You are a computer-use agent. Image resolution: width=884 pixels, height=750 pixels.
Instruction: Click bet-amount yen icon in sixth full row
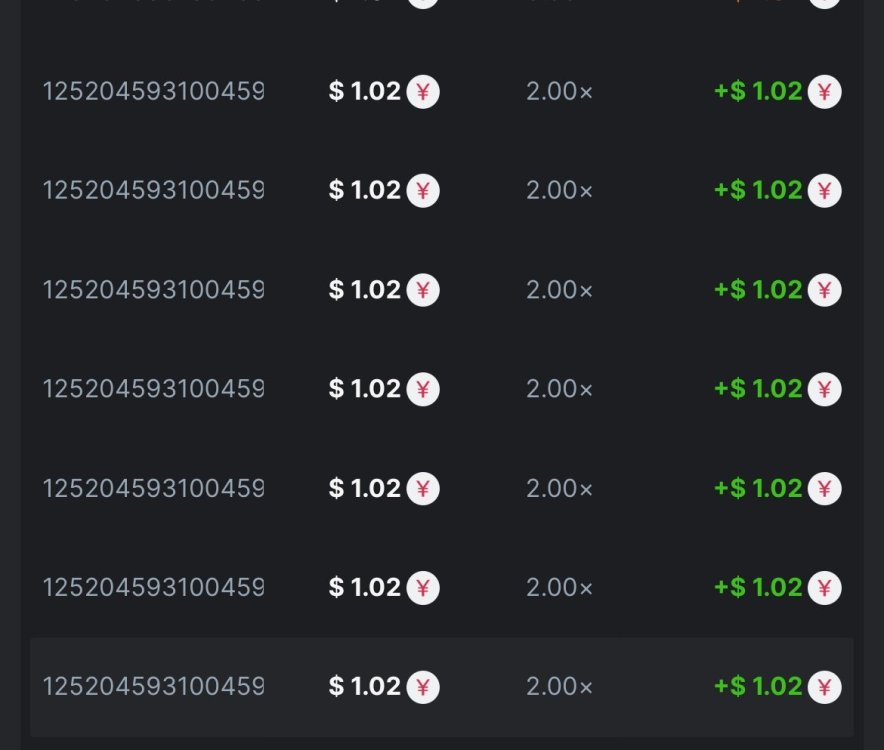click(423, 587)
